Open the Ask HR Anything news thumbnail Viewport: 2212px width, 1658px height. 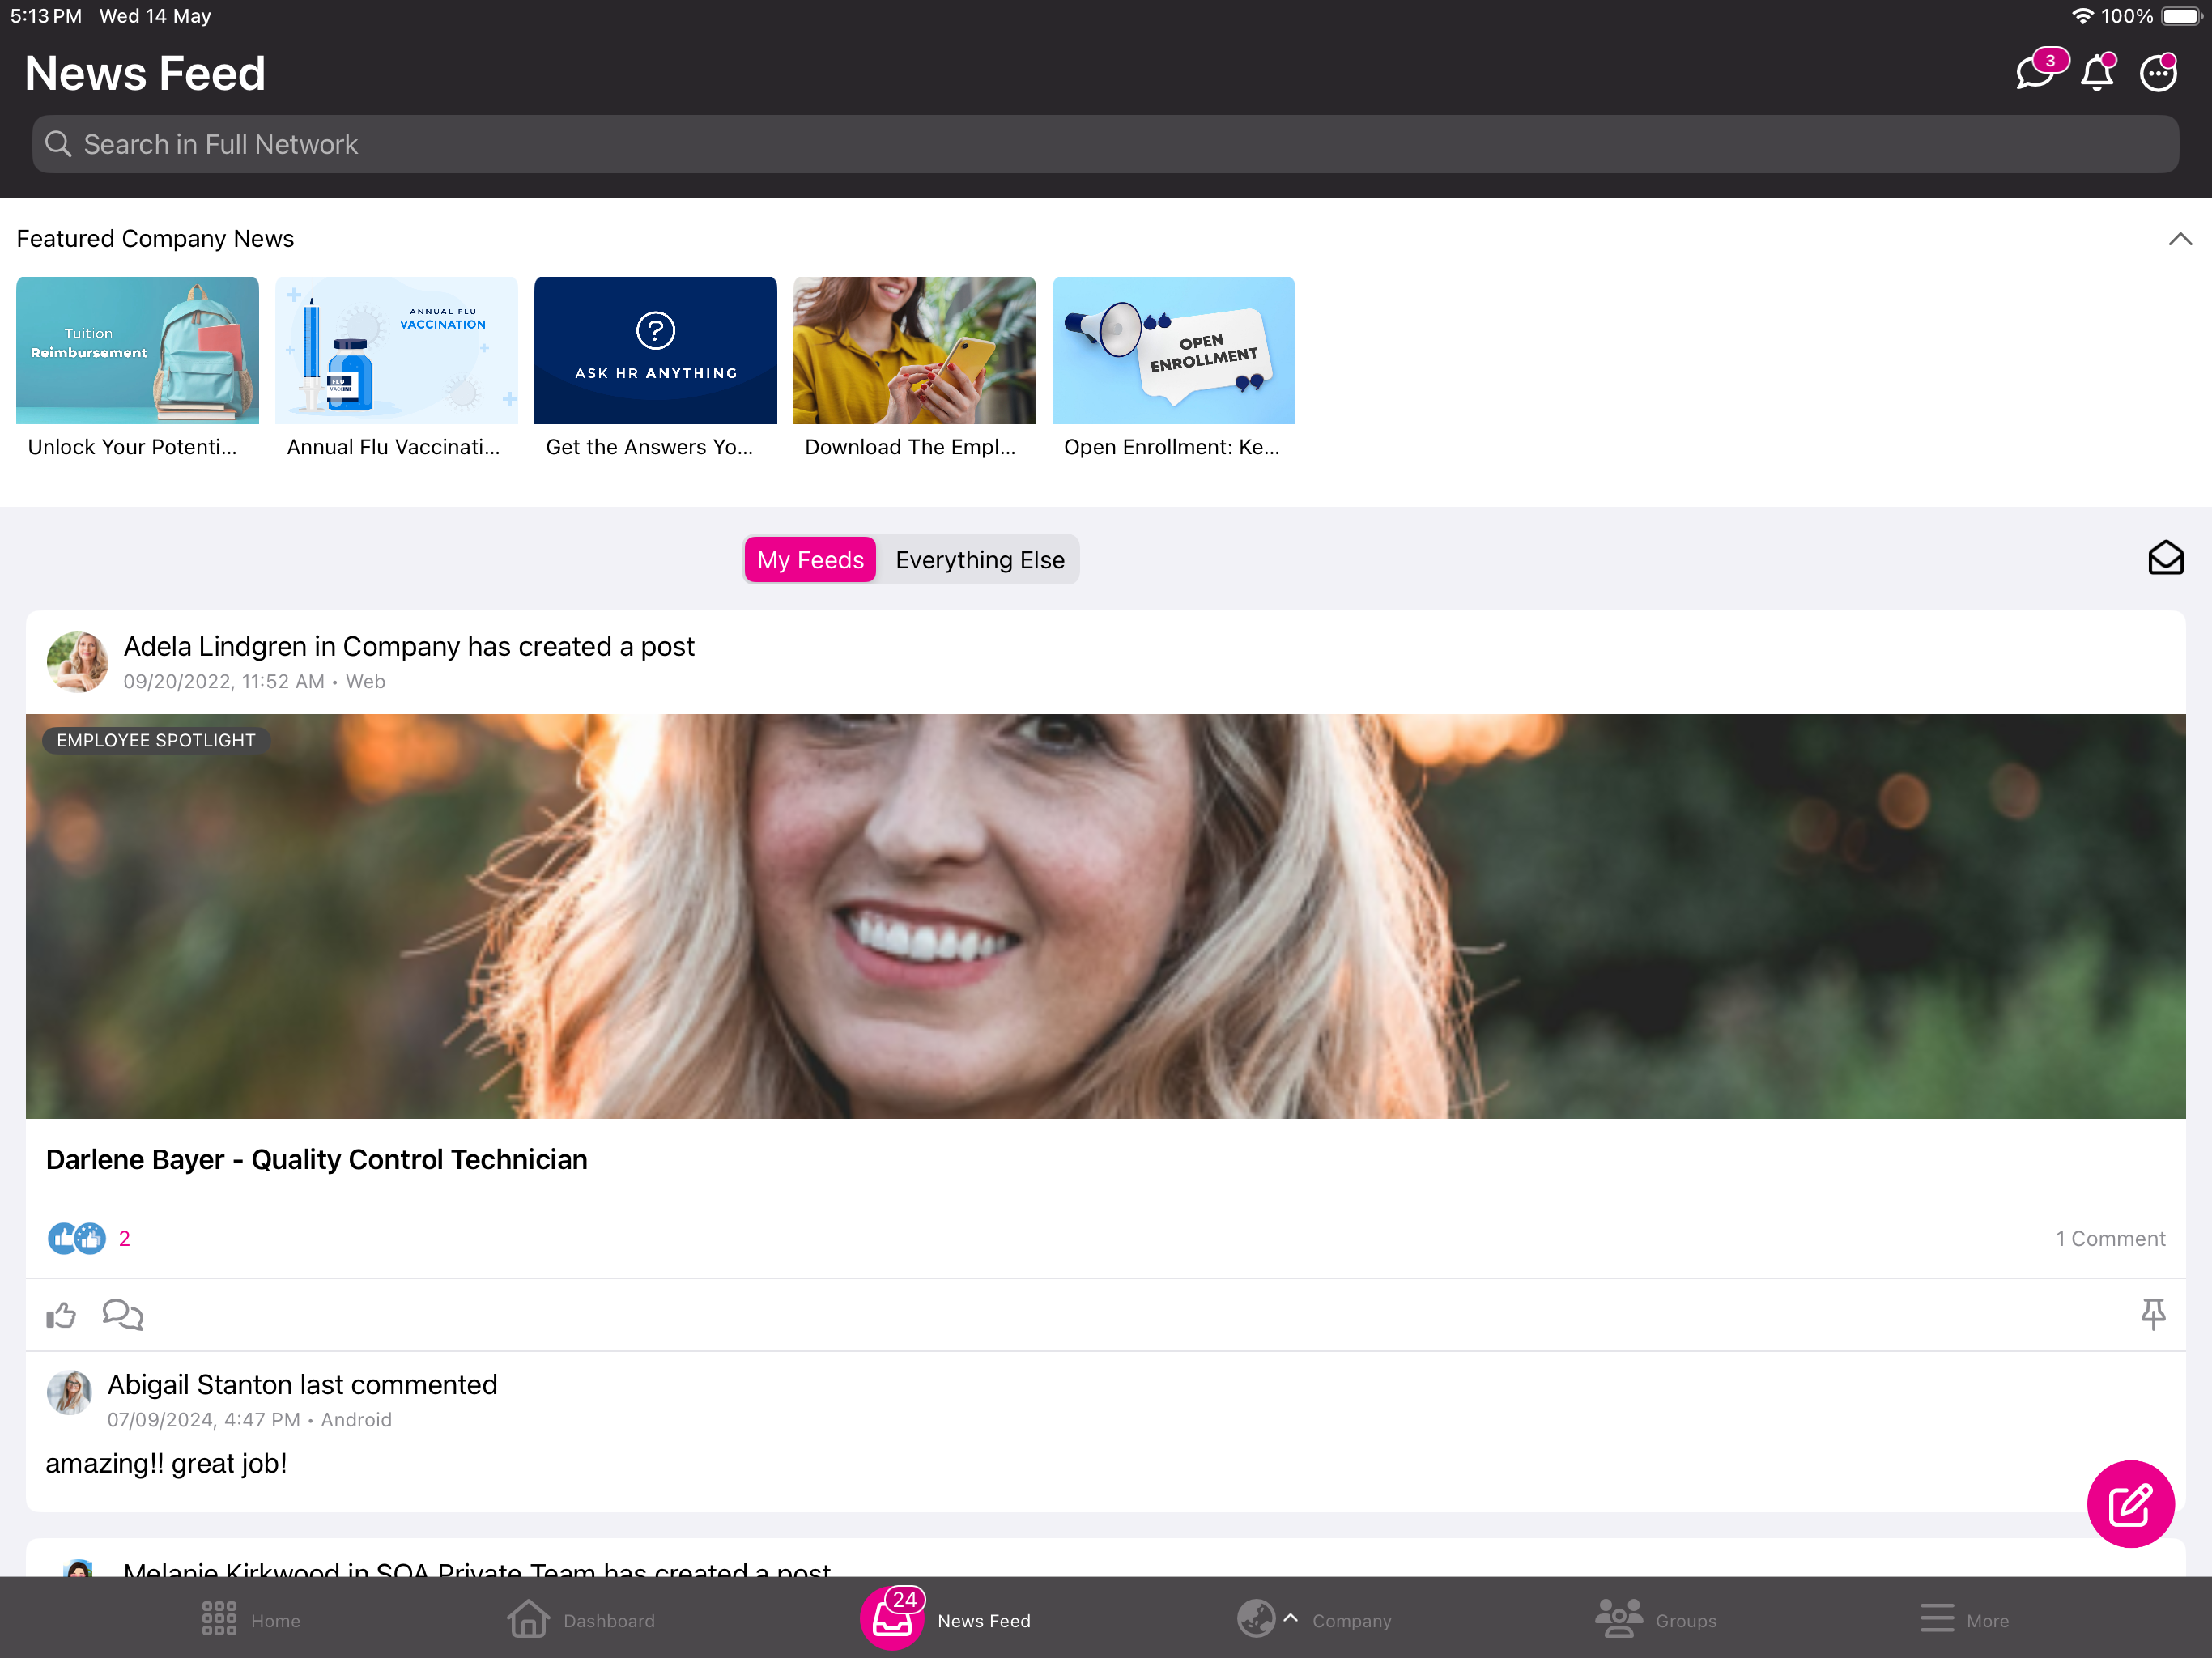click(x=655, y=350)
